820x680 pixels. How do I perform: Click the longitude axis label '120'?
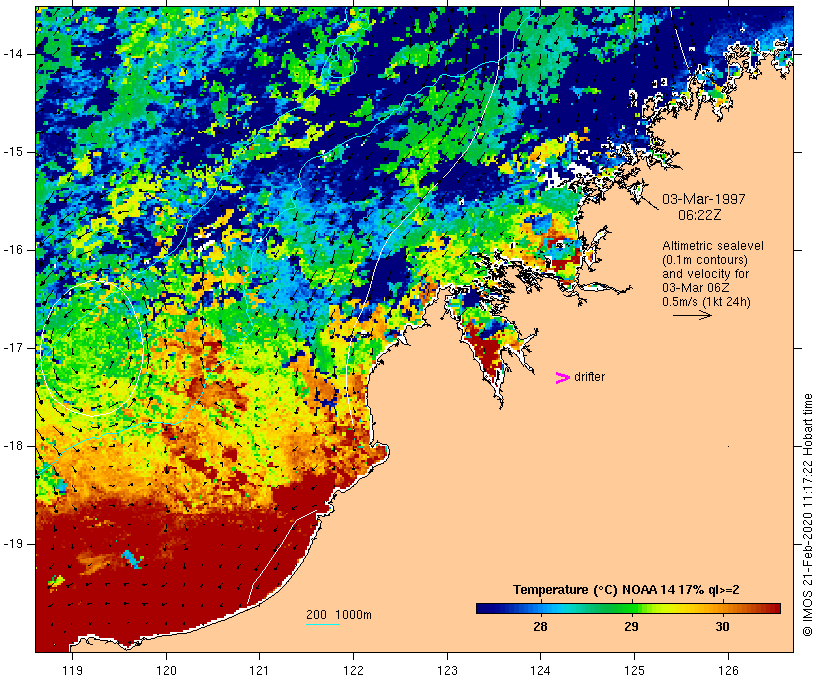point(166,670)
